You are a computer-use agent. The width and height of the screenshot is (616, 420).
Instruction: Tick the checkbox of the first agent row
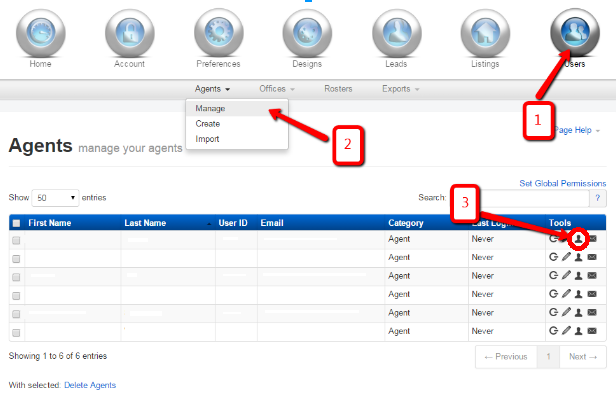pyautogui.click(x=16, y=240)
